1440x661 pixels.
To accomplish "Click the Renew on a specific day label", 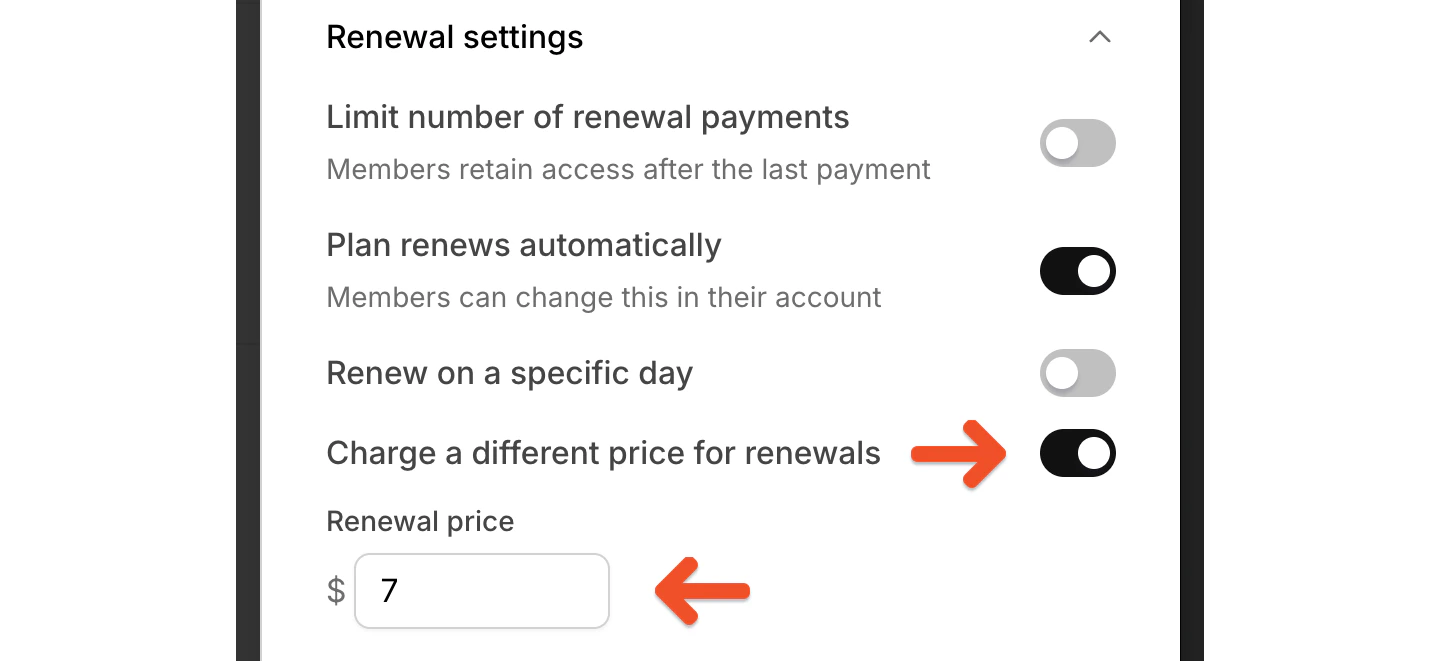I will (509, 372).
